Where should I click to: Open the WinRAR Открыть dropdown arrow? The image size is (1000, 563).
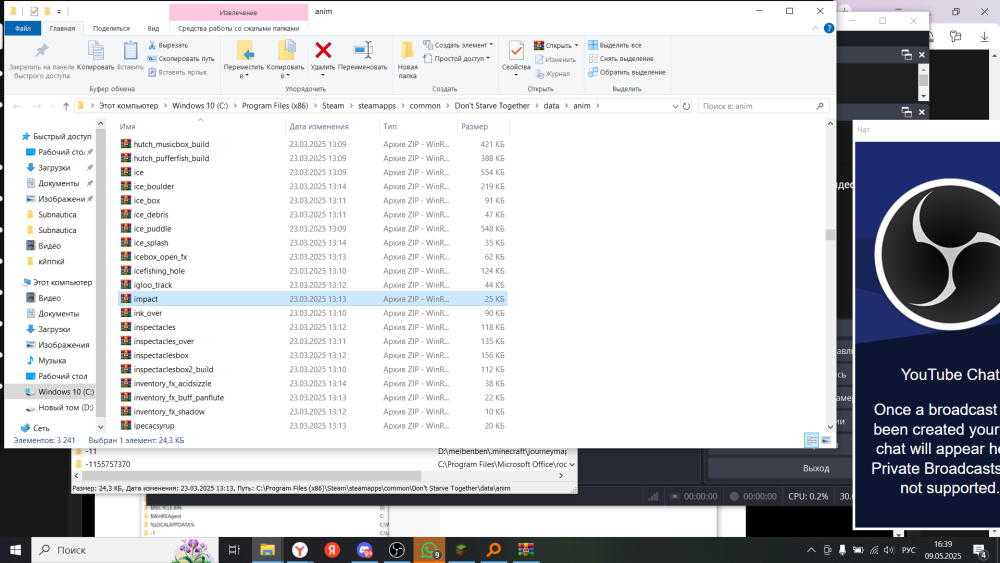577,45
